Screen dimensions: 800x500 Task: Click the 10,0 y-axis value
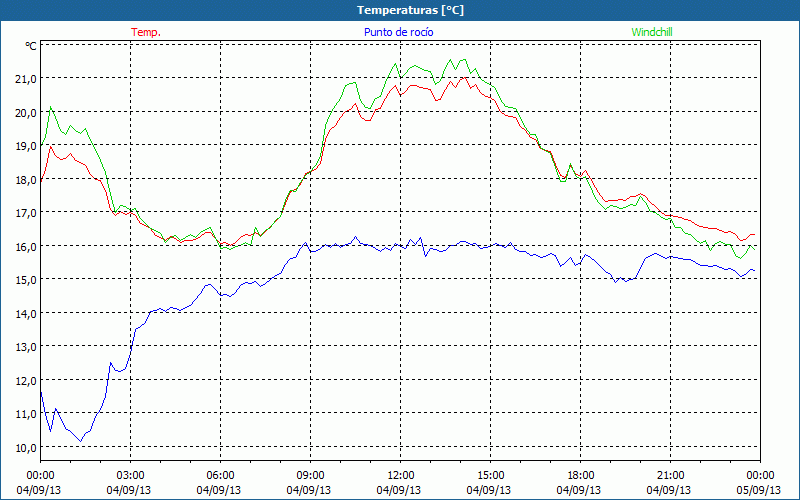point(27,447)
